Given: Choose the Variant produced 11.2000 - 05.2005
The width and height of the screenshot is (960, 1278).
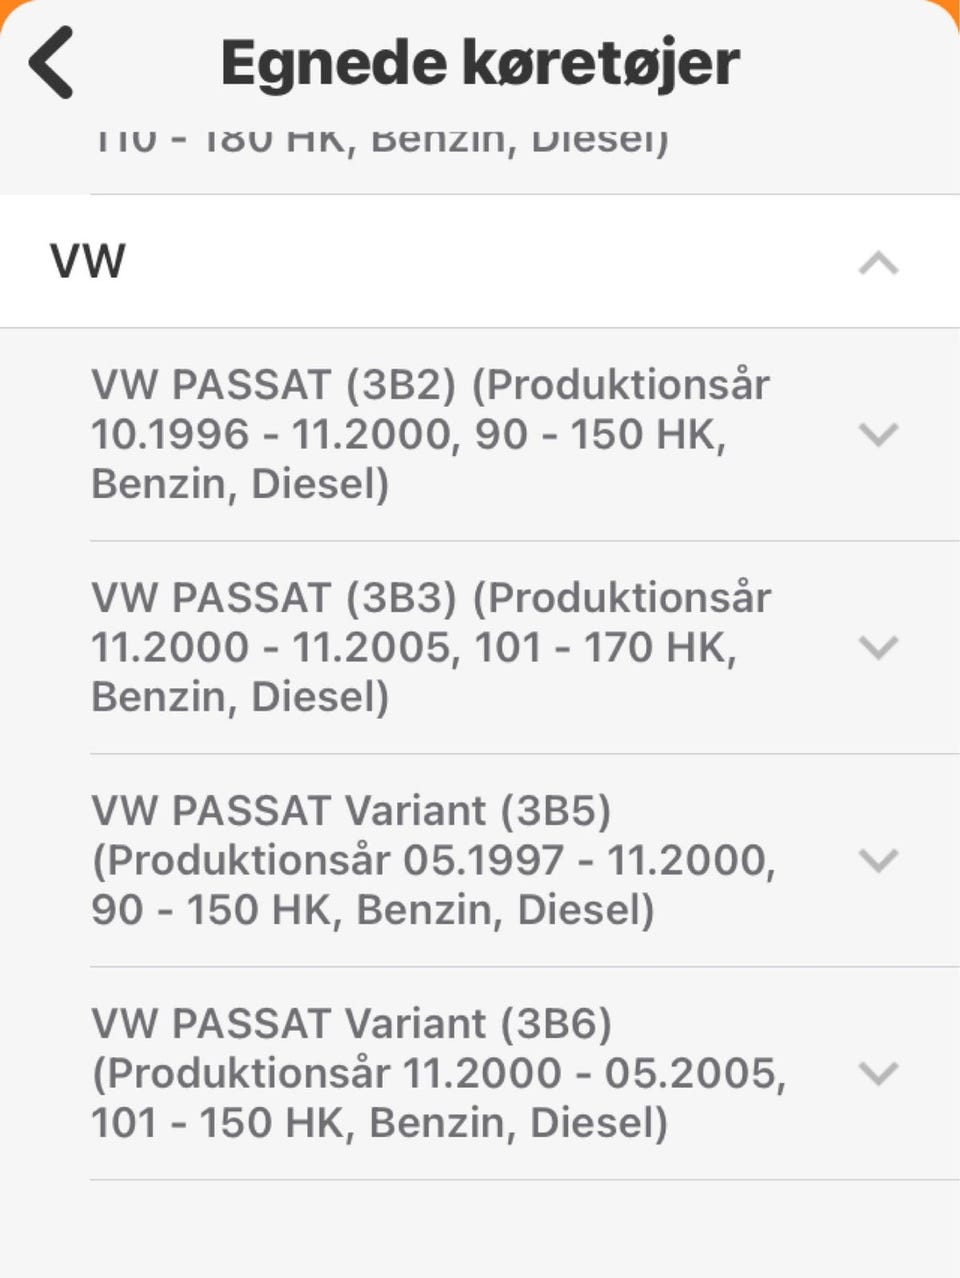Looking at the screenshot, I should pos(438,1073).
